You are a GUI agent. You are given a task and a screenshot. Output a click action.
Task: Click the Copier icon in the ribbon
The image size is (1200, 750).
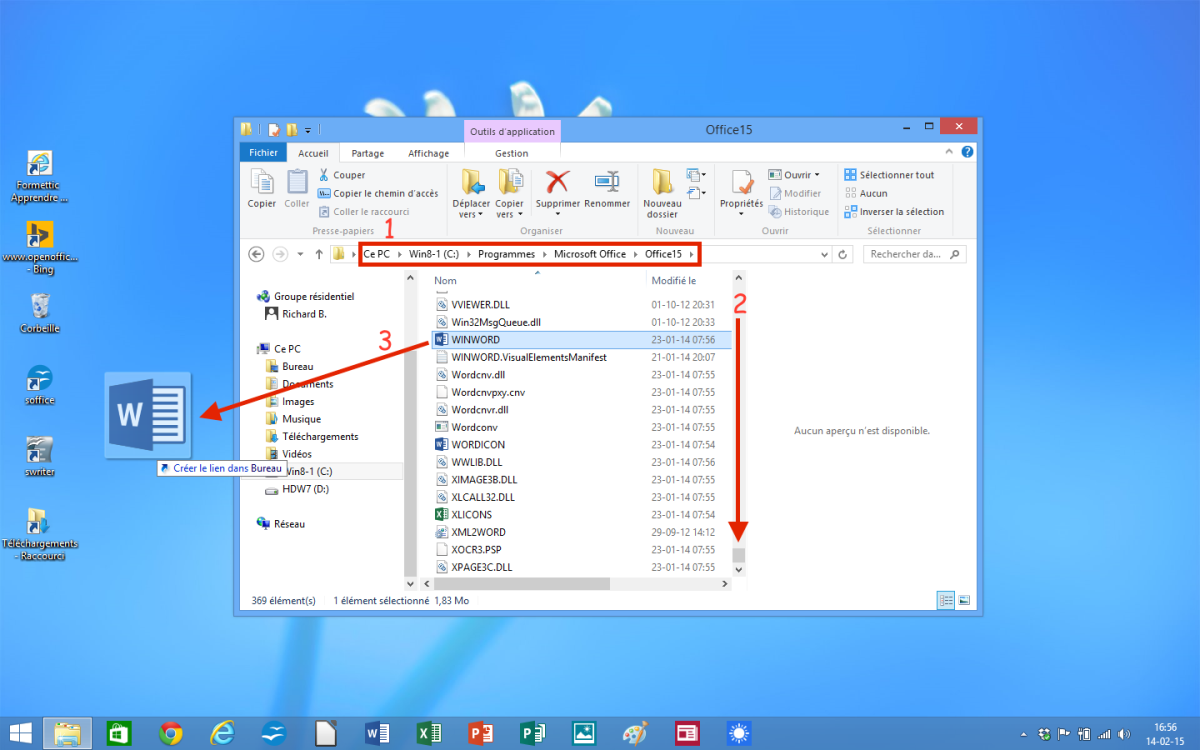(x=262, y=188)
